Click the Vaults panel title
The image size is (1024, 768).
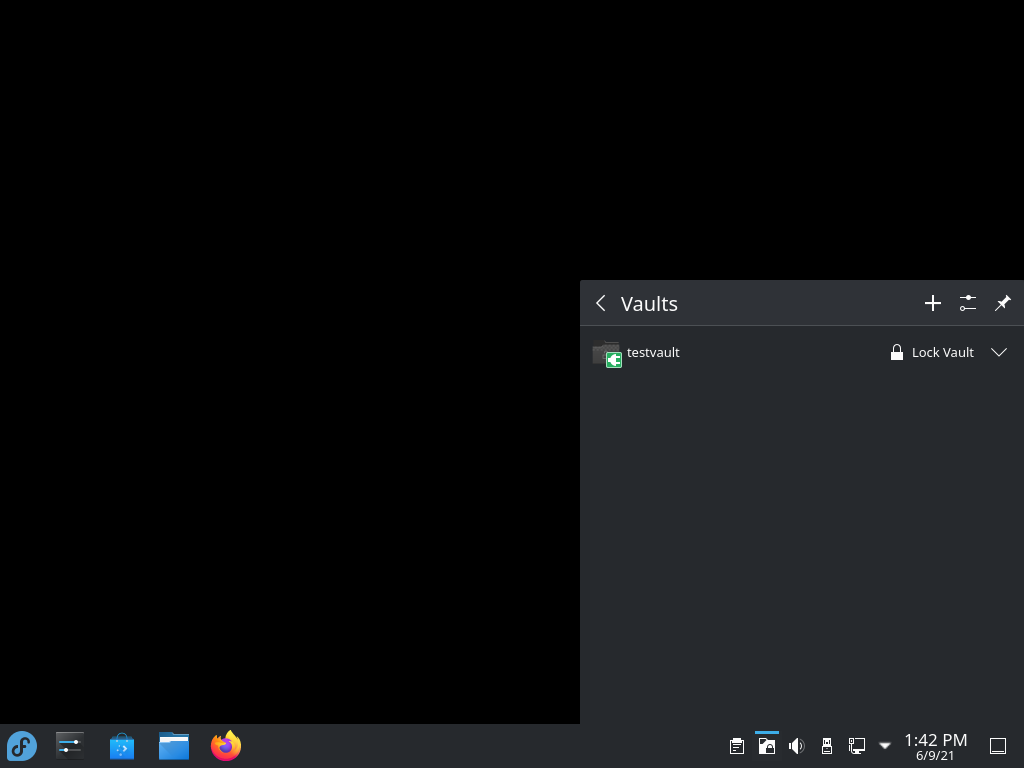pyautogui.click(x=649, y=304)
